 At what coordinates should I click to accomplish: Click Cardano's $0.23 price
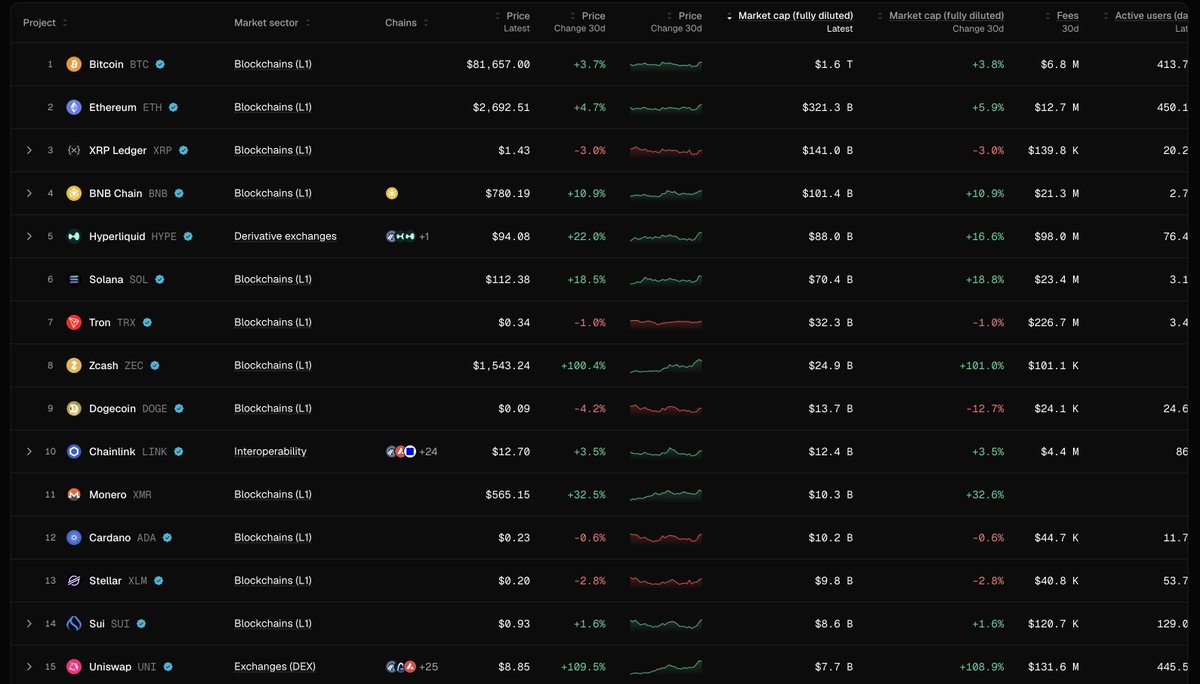[x=514, y=537]
